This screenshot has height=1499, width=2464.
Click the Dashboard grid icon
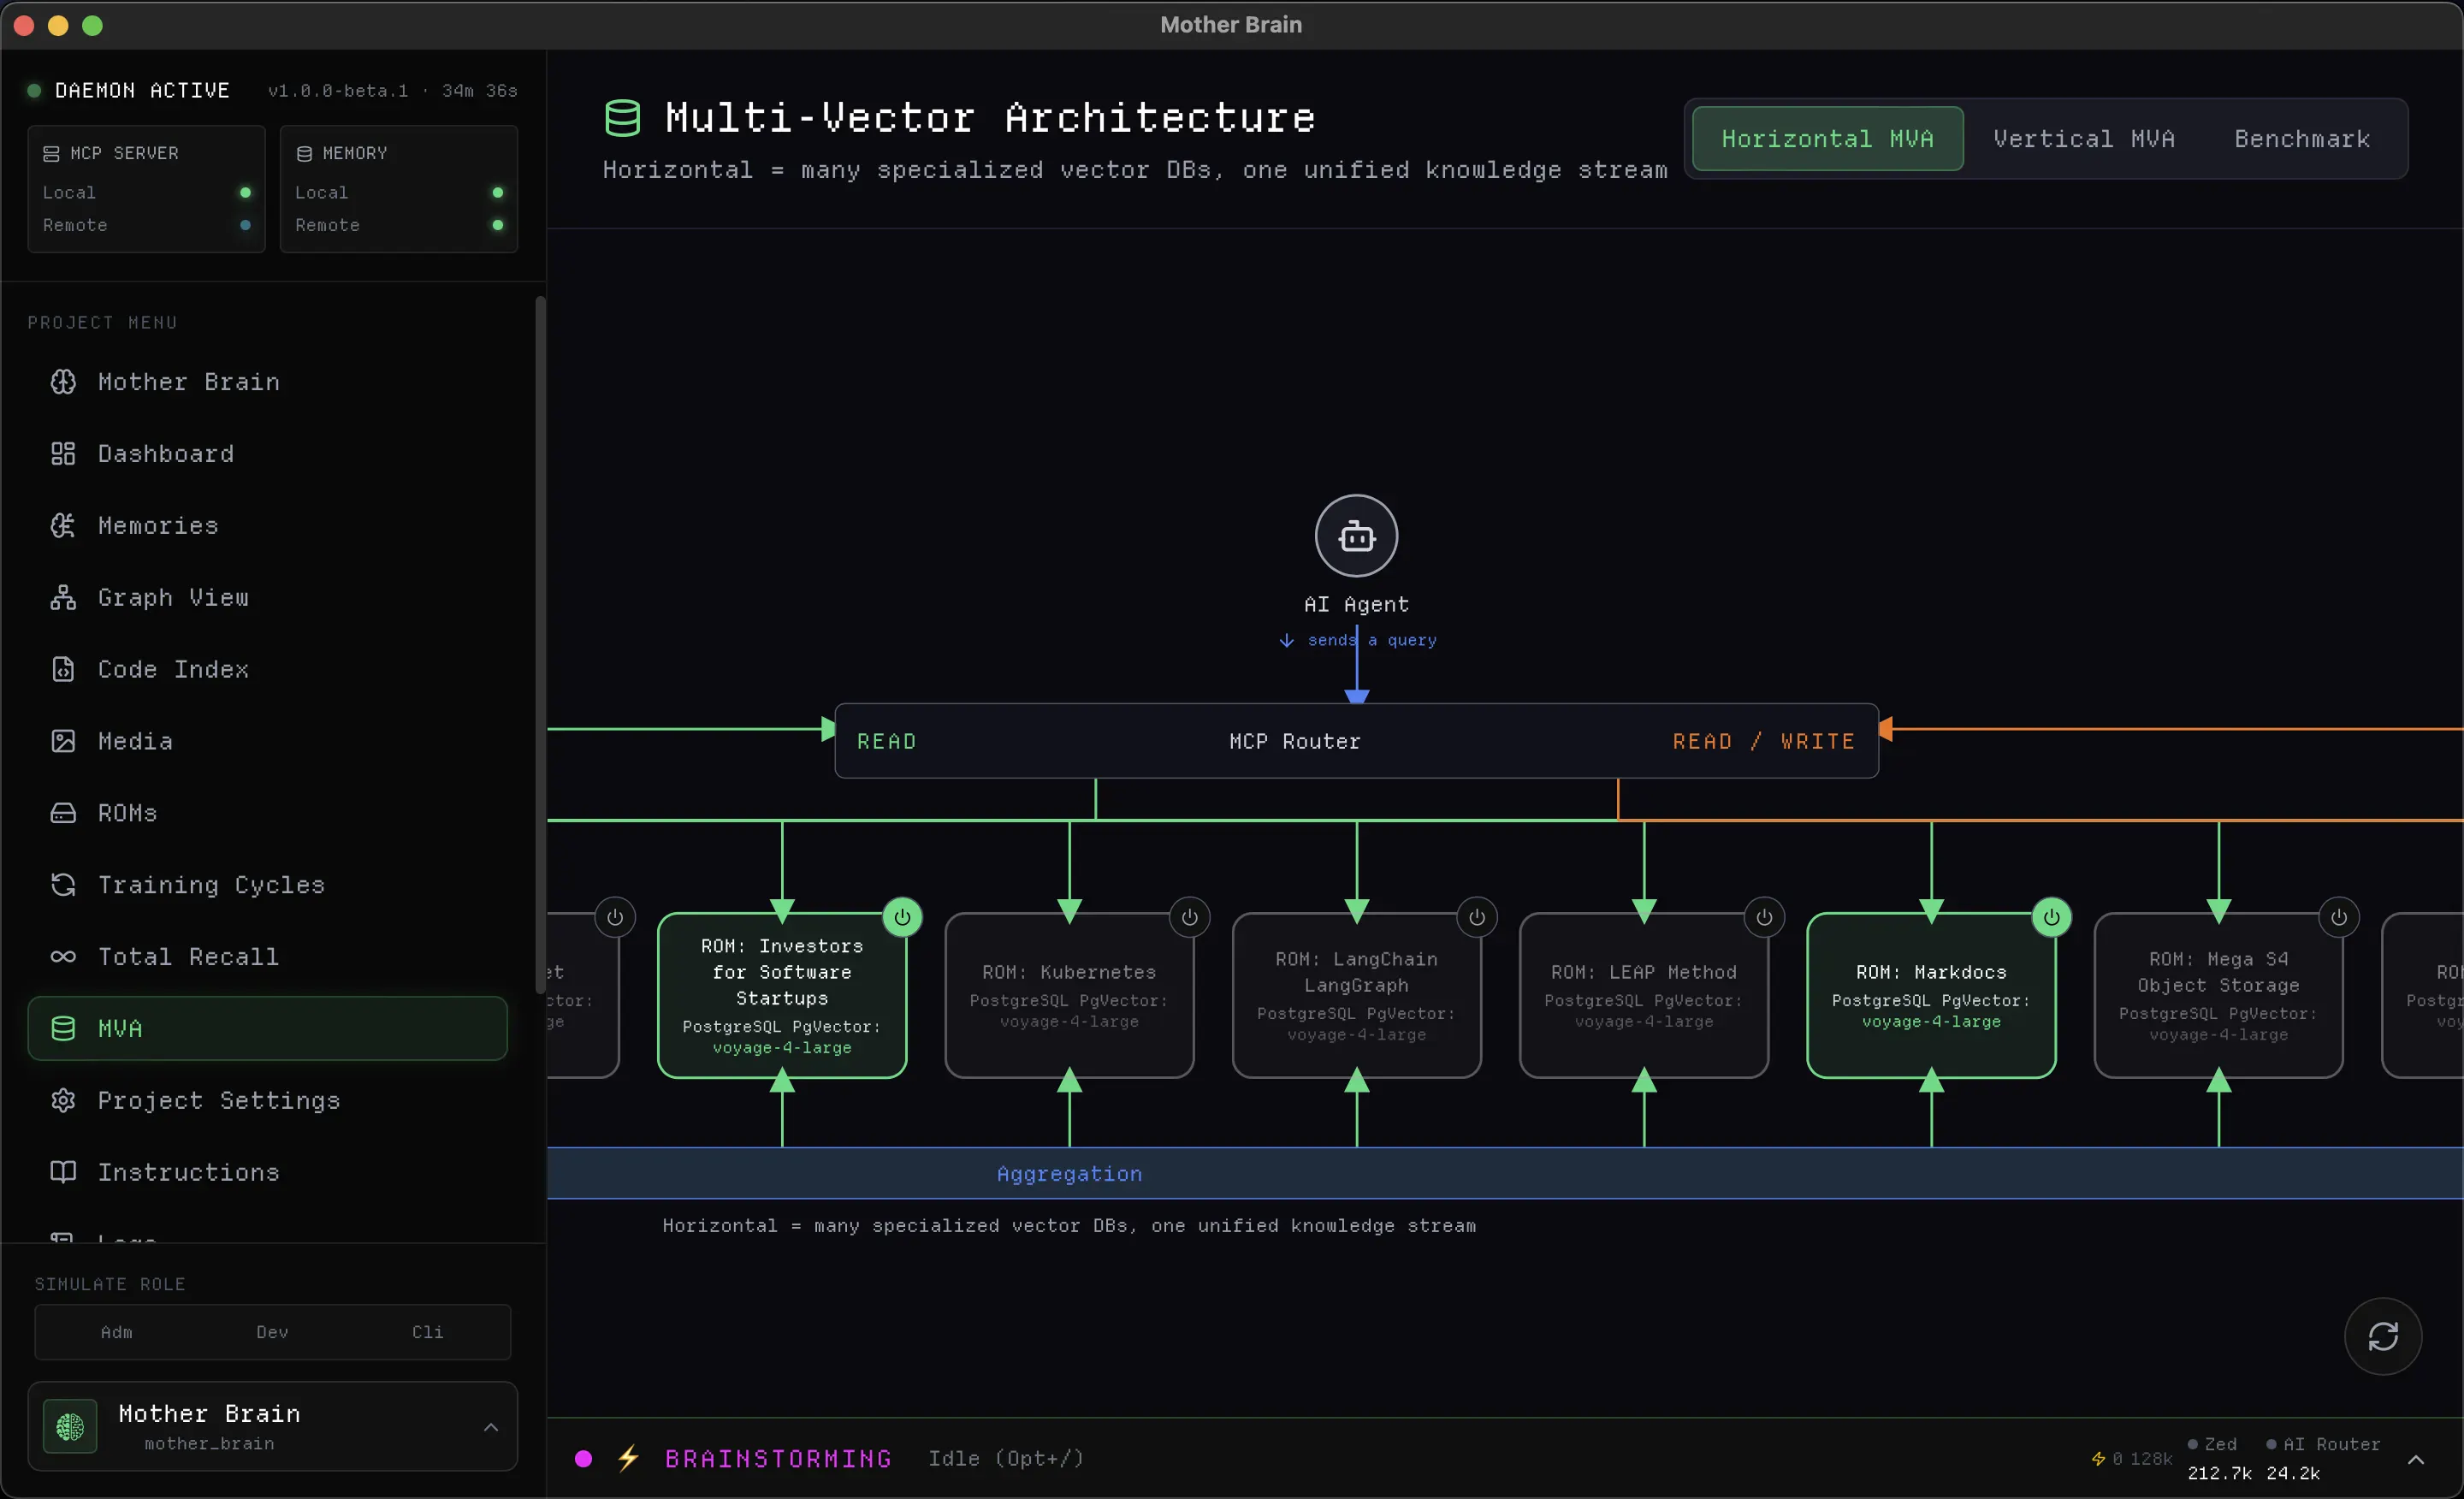[63, 454]
